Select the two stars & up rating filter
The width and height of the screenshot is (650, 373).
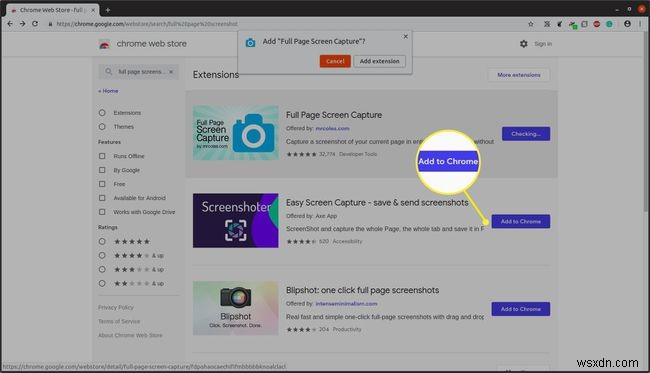click(102, 283)
